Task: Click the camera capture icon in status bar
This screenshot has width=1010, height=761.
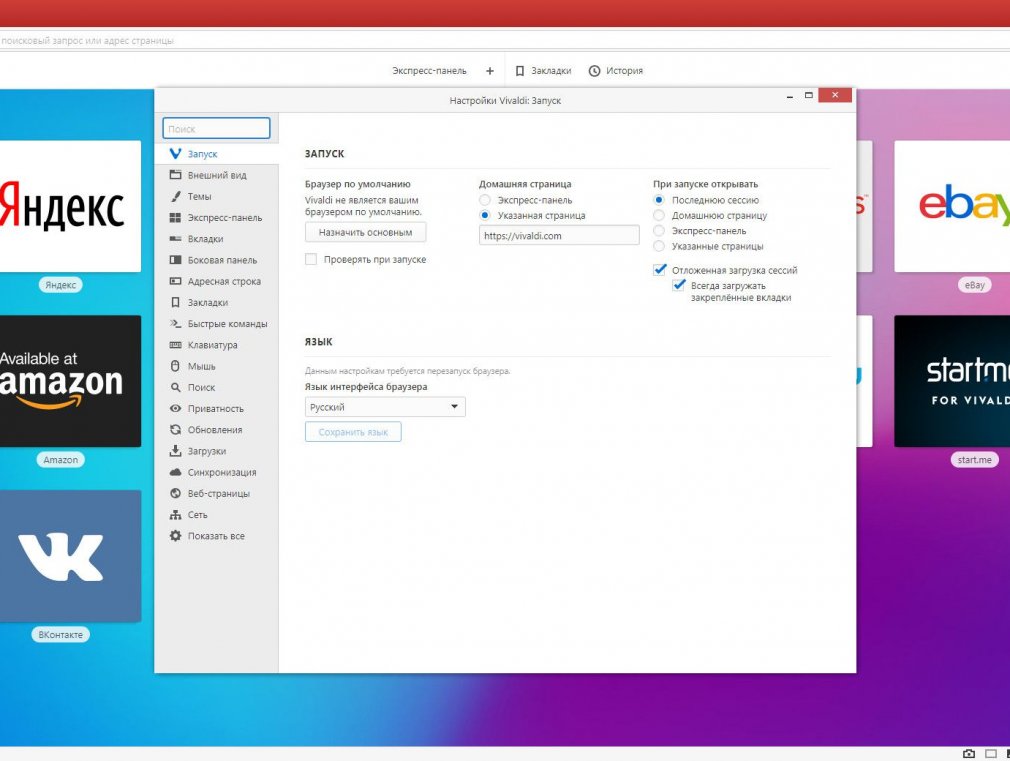Action: (x=969, y=753)
